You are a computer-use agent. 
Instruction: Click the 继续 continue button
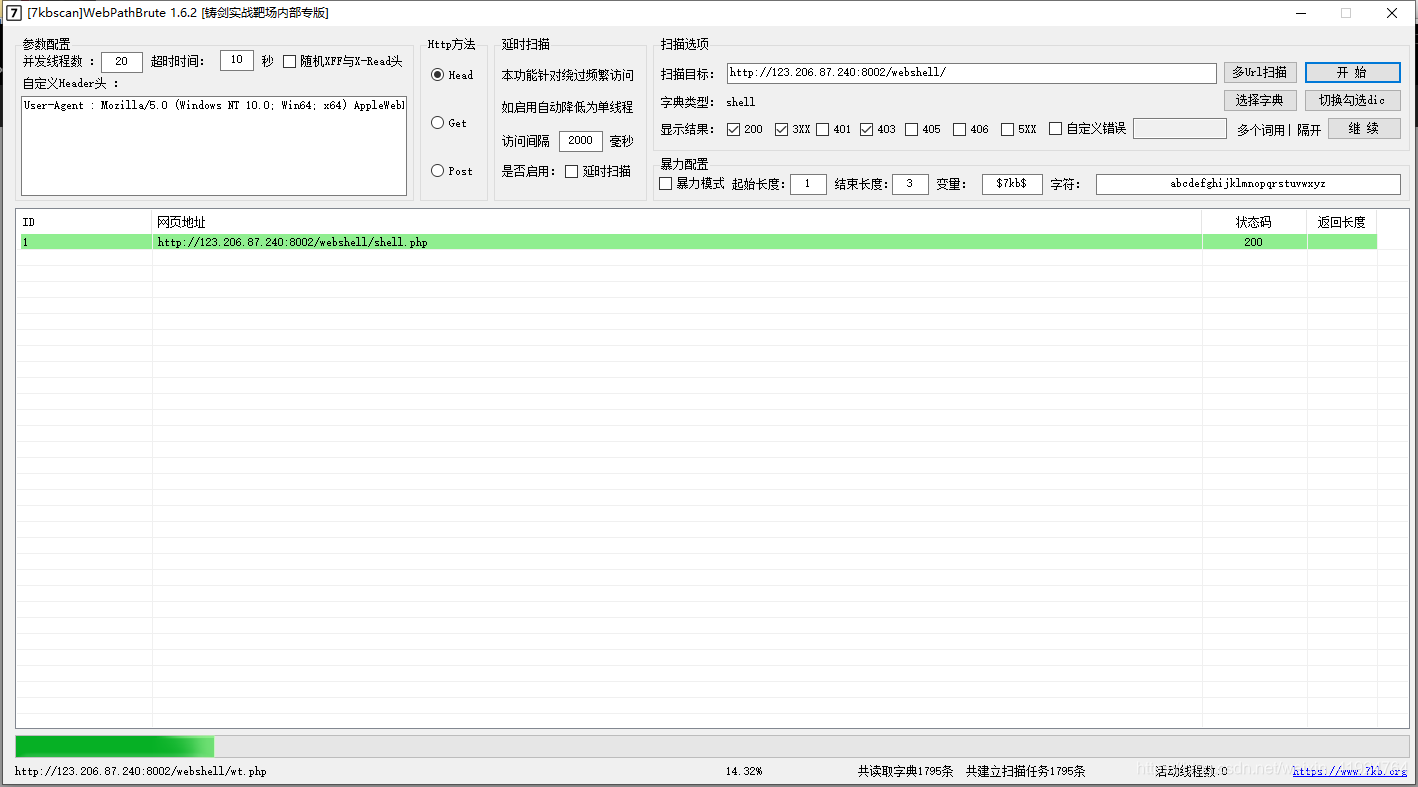pyautogui.click(x=1364, y=129)
